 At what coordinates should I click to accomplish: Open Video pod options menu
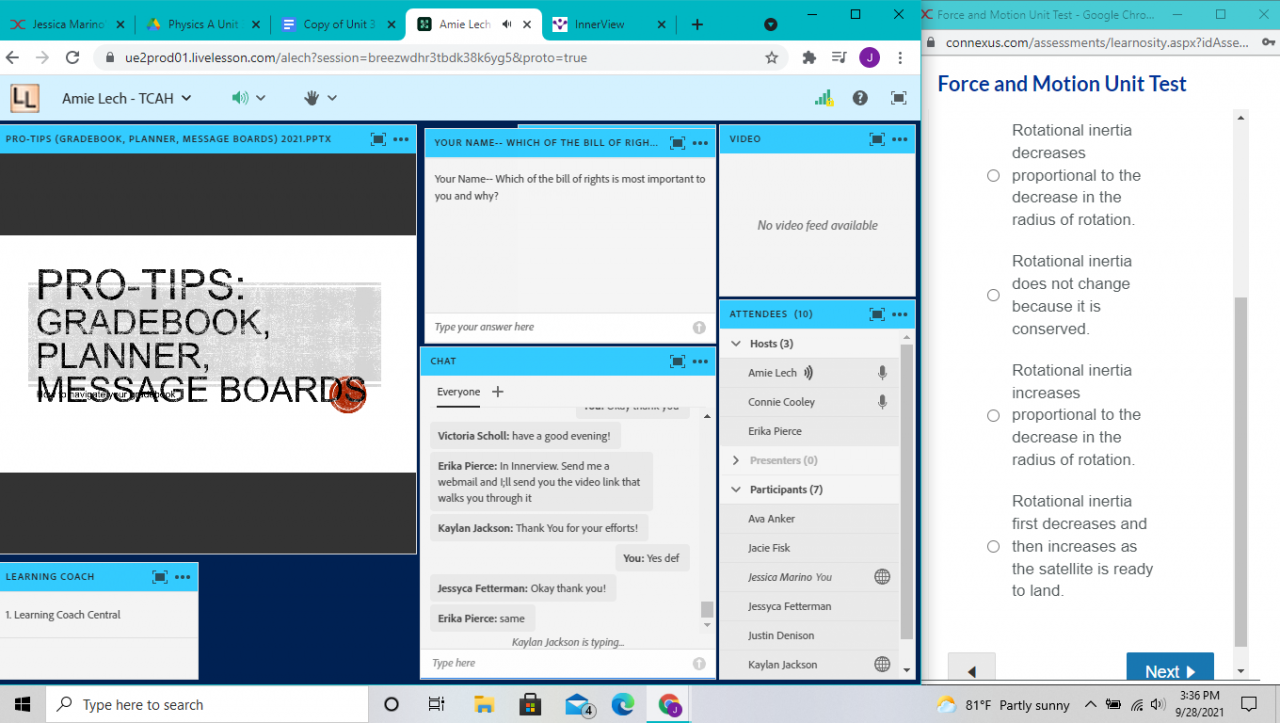[x=900, y=139]
